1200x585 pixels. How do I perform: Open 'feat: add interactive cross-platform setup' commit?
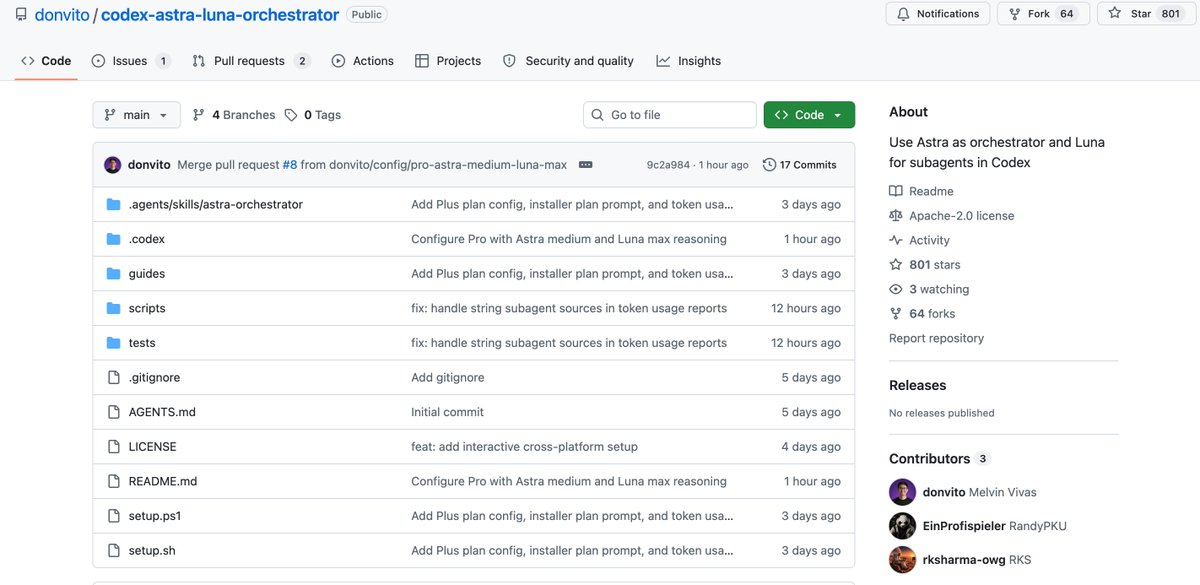(524, 447)
